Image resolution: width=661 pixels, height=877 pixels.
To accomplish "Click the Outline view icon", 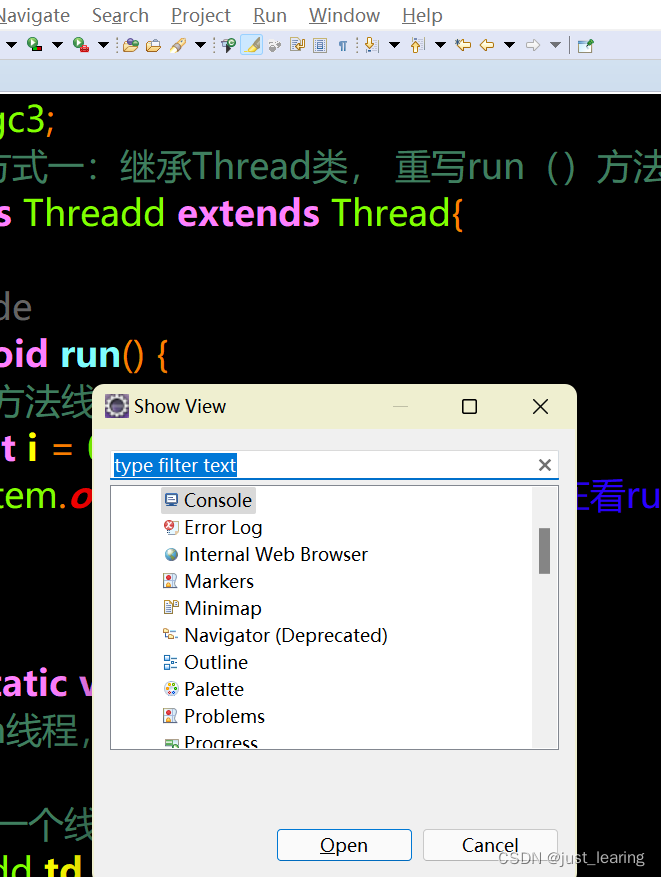I will pyautogui.click(x=171, y=662).
